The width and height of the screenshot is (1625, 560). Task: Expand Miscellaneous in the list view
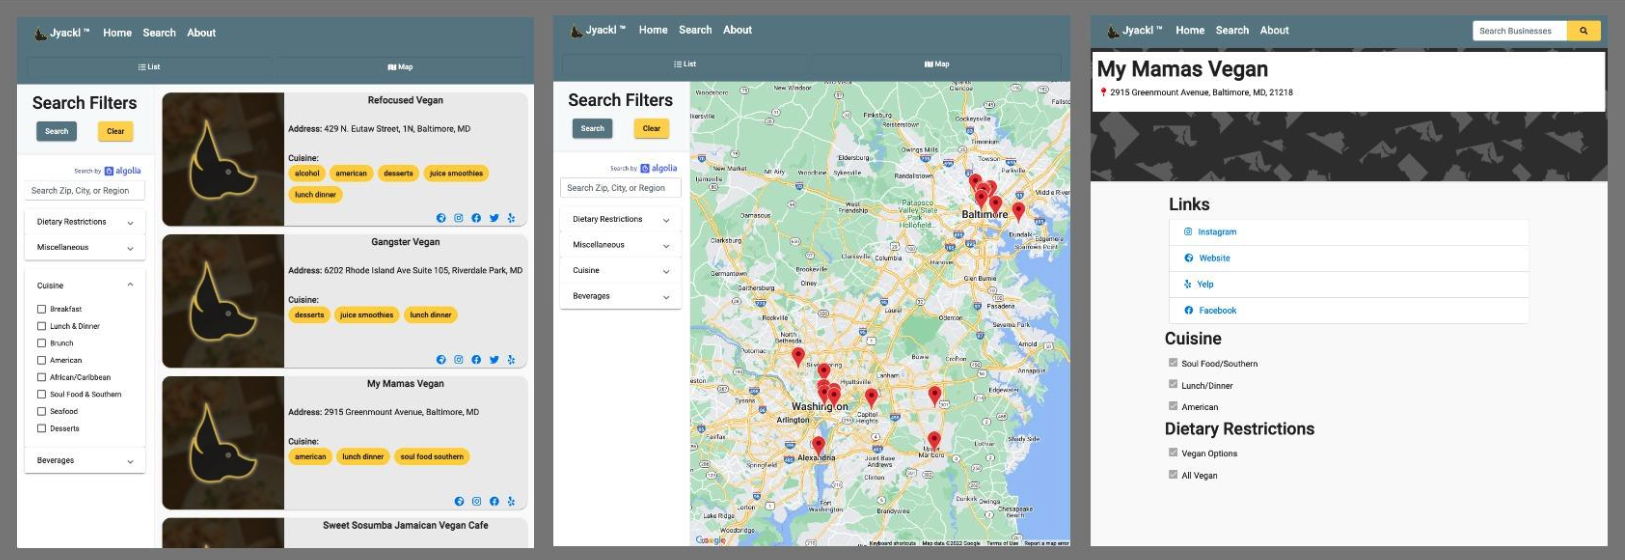click(x=85, y=247)
